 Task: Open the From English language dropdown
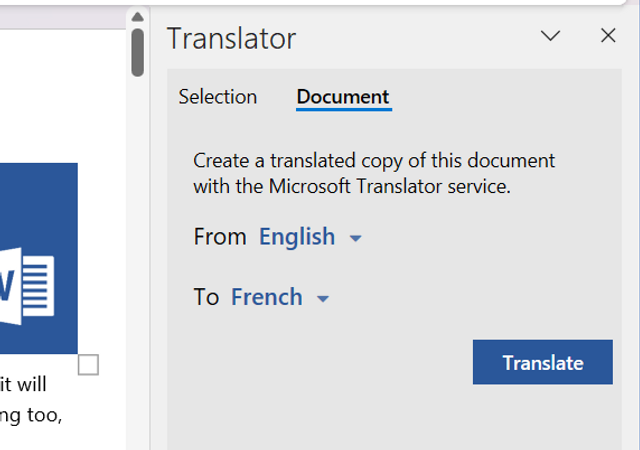[310, 236]
